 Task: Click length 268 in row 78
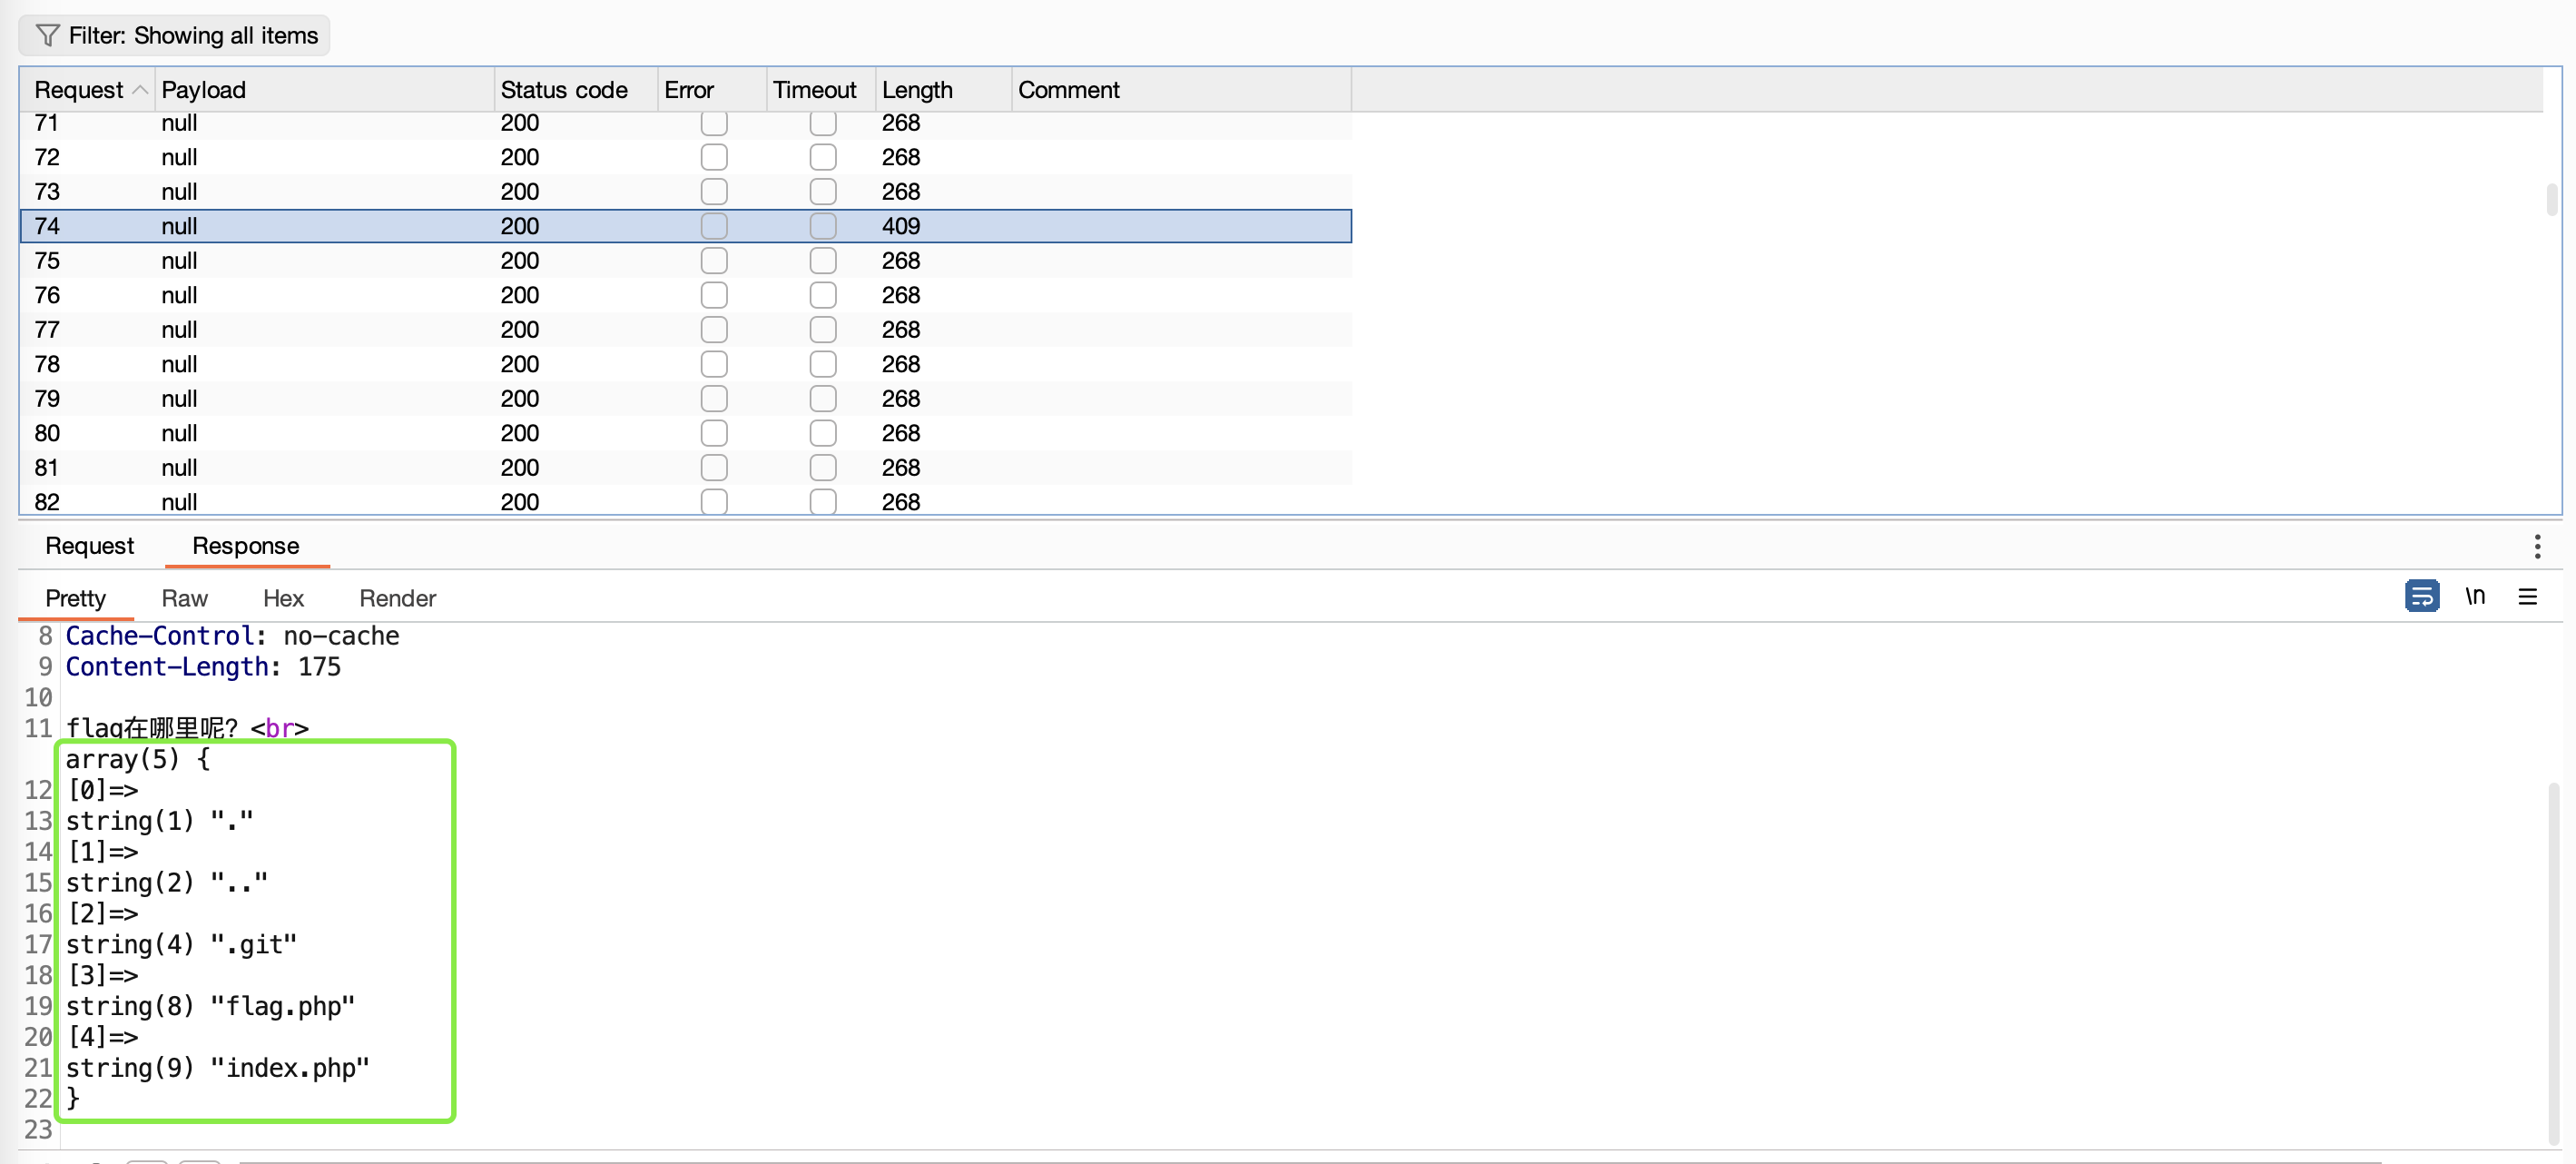[x=900, y=364]
